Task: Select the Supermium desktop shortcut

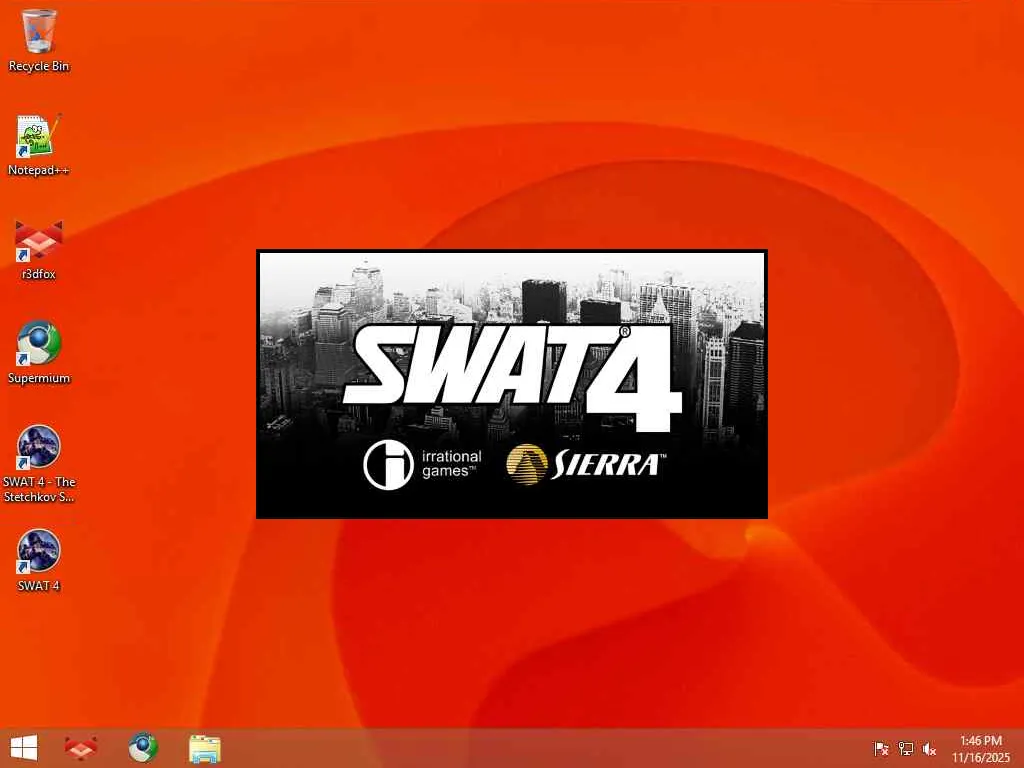Action: (39, 353)
